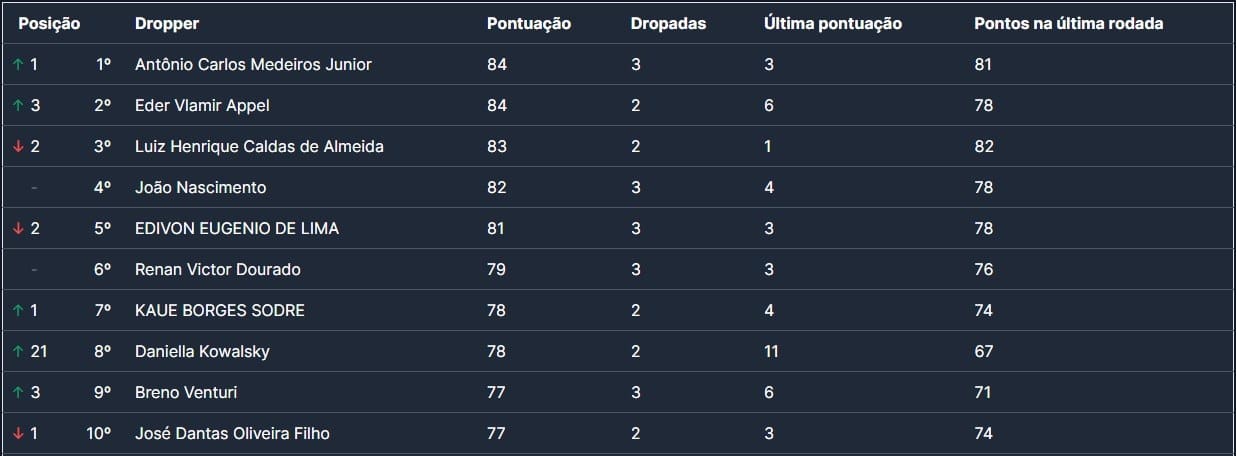Screen dimensions: 1236x456
Task: Open dropper Antônio Carlos Medeiros Junior
Action: [253, 65]
